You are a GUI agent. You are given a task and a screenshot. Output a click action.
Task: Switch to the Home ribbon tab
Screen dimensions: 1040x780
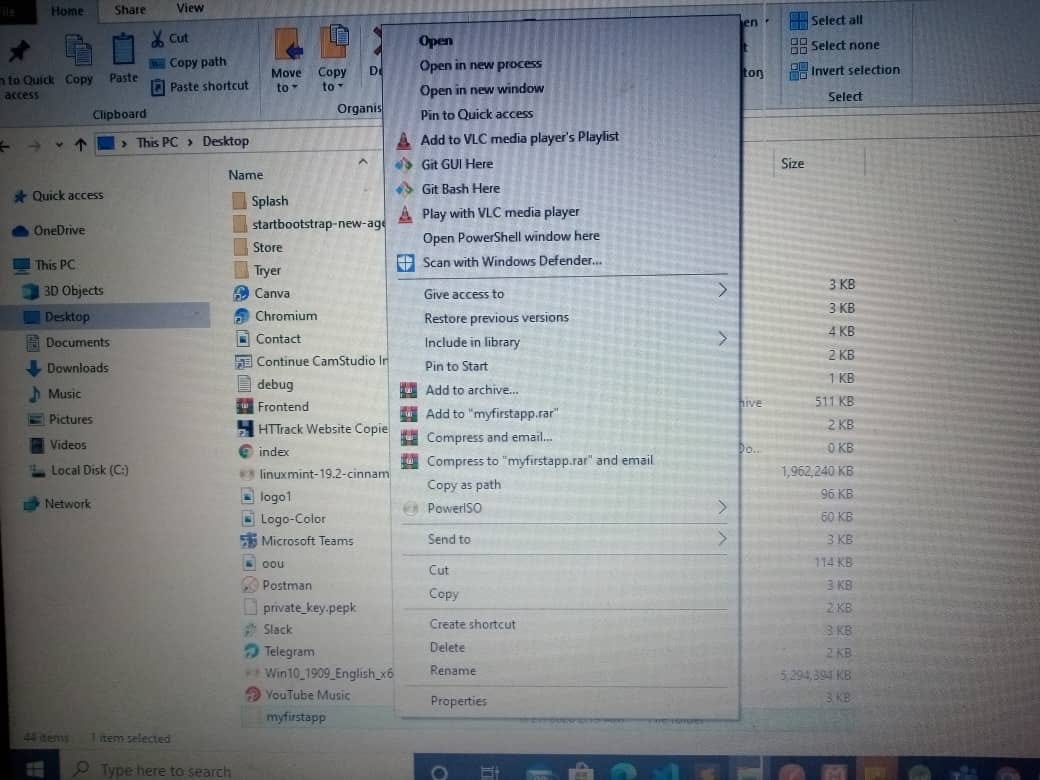67,11
